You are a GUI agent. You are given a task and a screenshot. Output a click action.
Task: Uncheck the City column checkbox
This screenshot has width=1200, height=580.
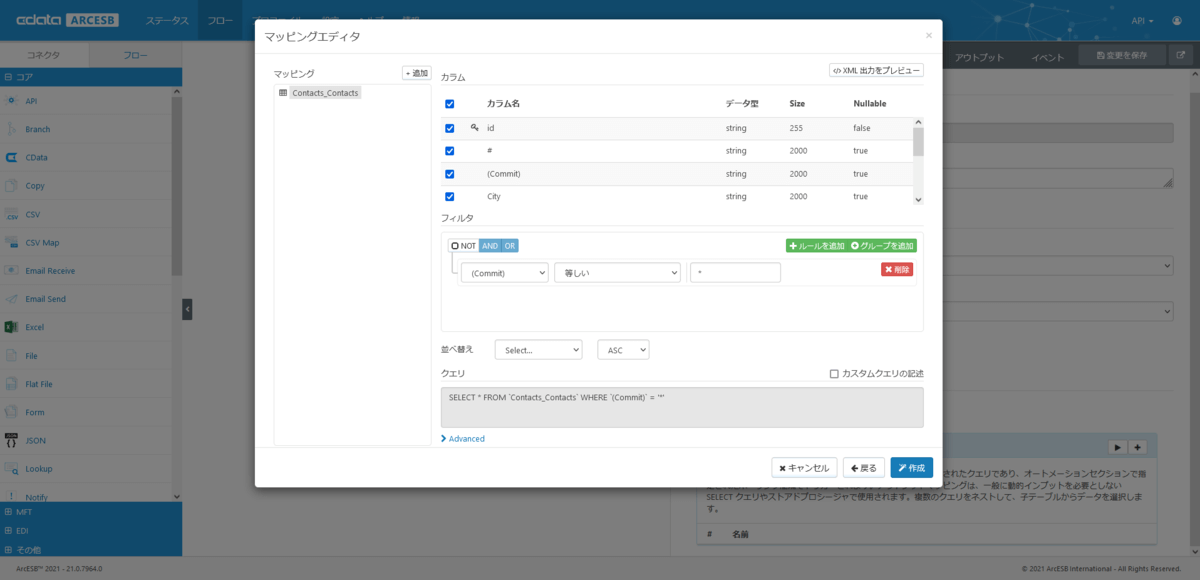(450, 197)
